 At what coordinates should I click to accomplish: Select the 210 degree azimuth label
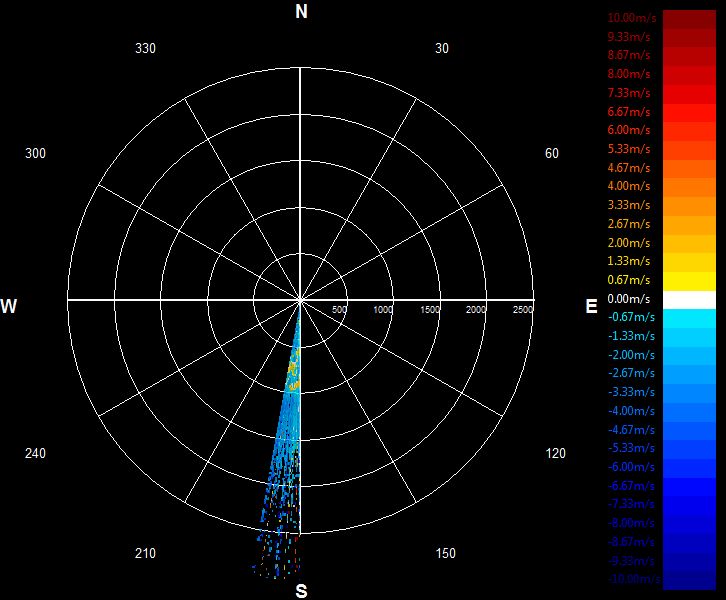click(145, 553)
